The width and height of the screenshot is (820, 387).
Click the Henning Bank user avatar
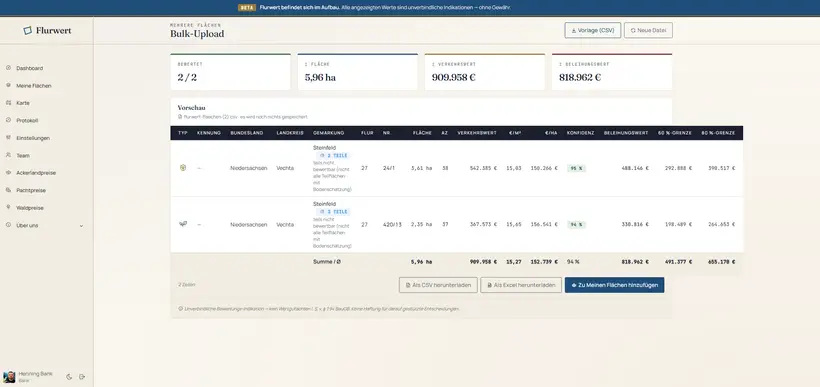(x=9, y=377)
